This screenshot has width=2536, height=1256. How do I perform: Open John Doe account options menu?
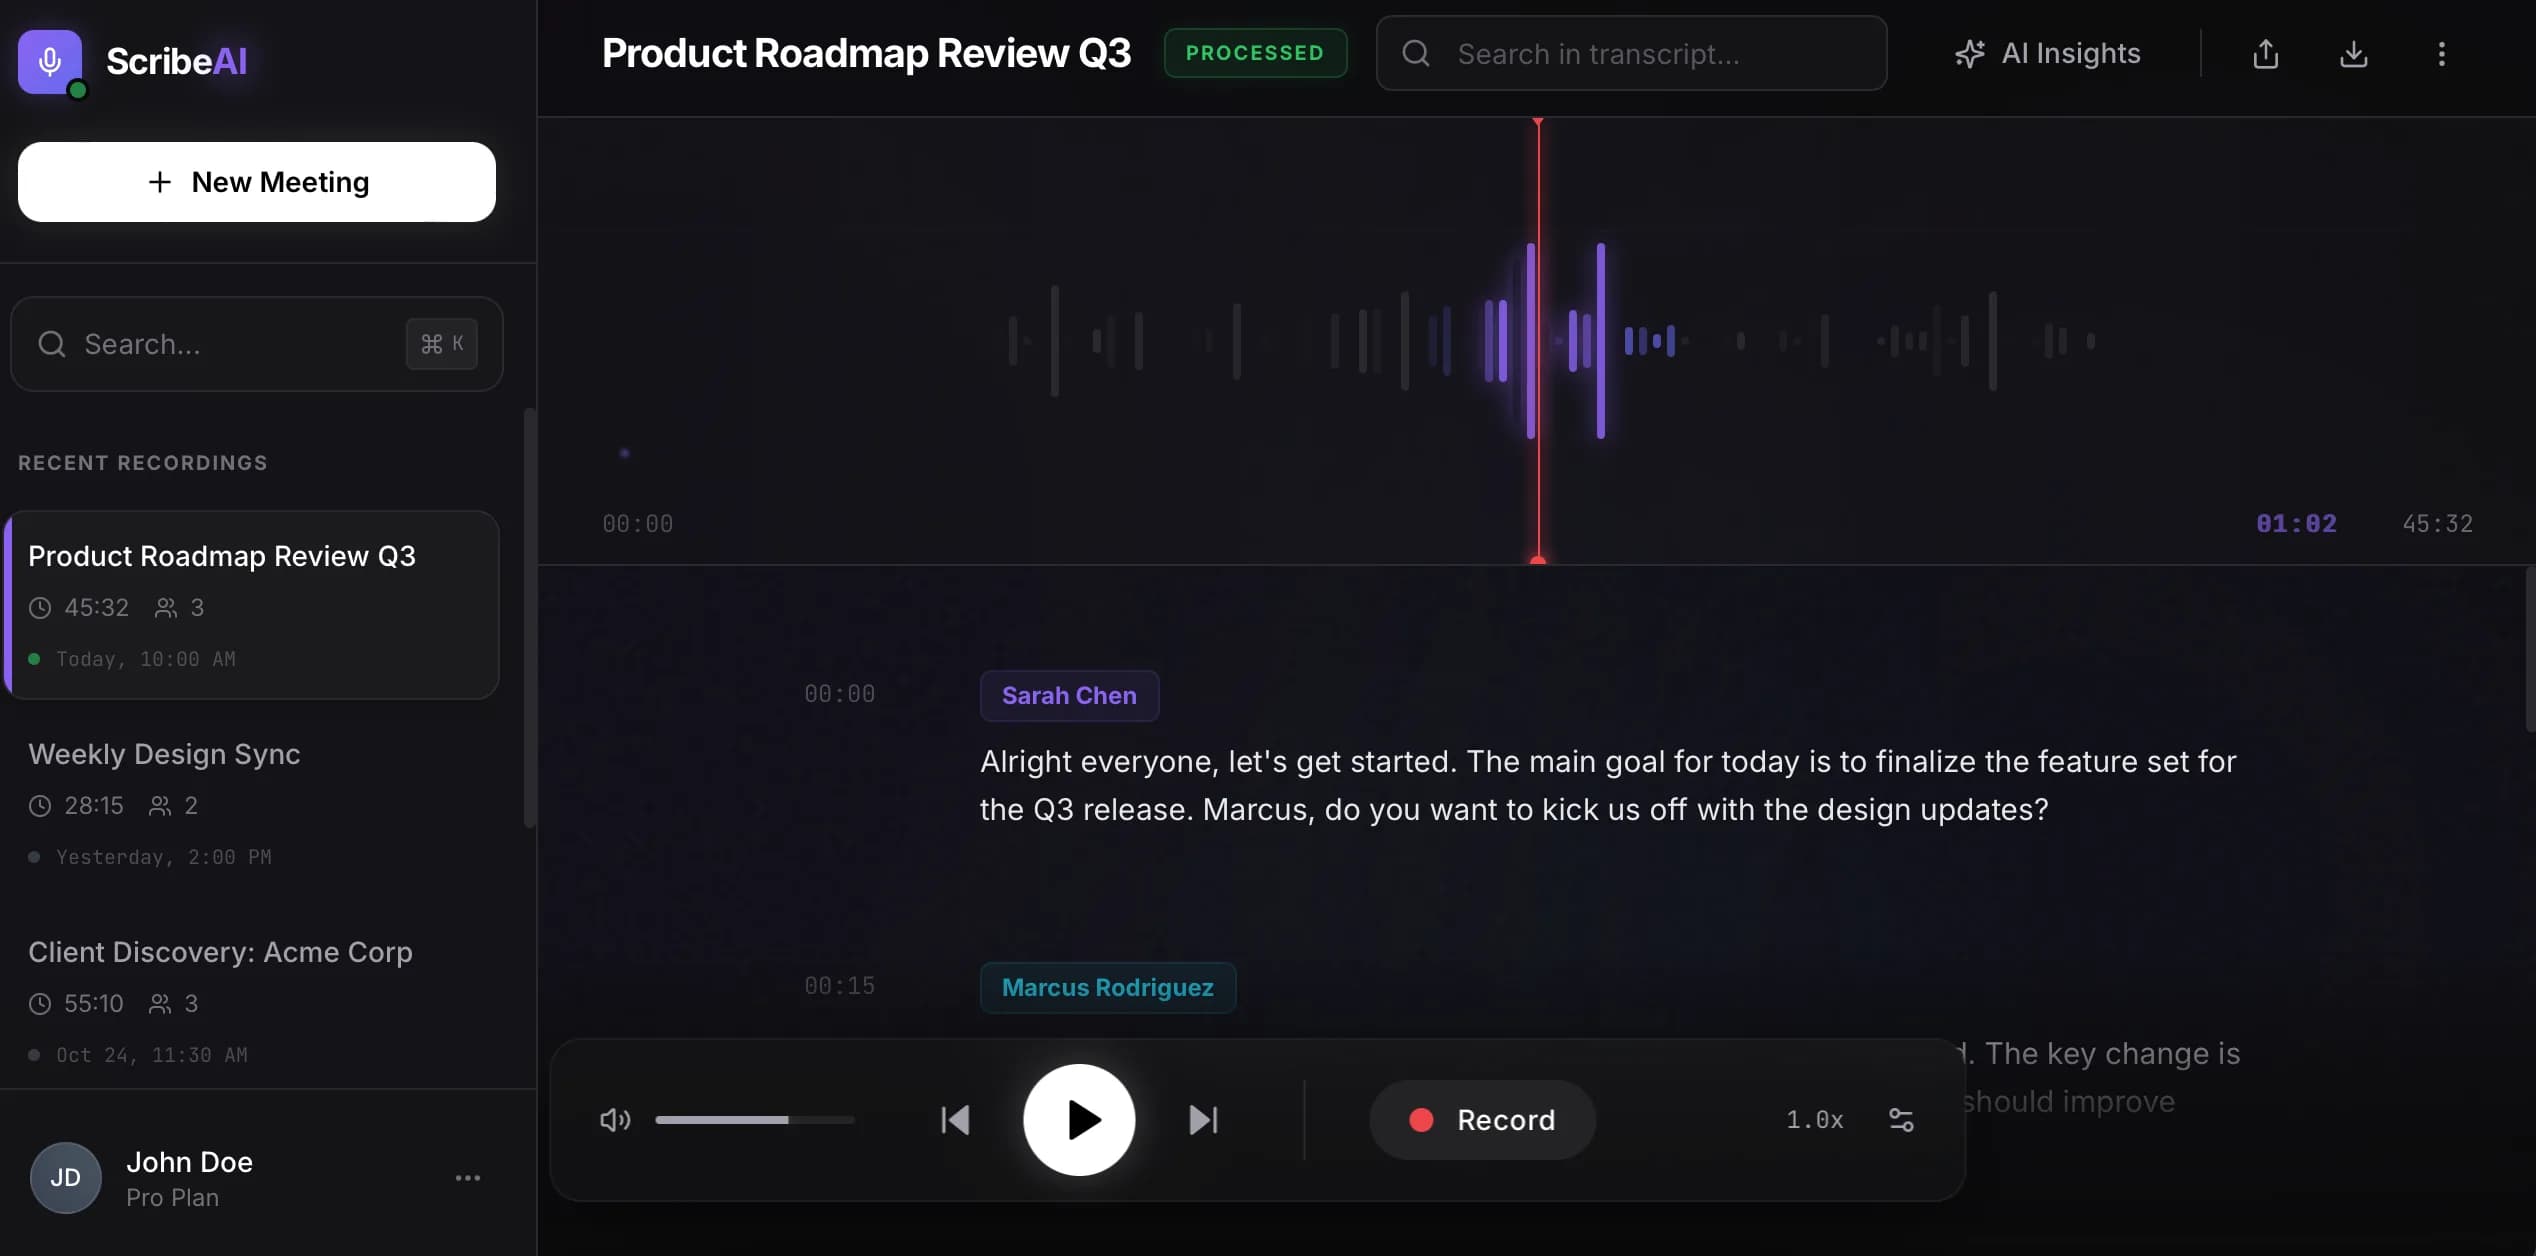point(468,1178)
